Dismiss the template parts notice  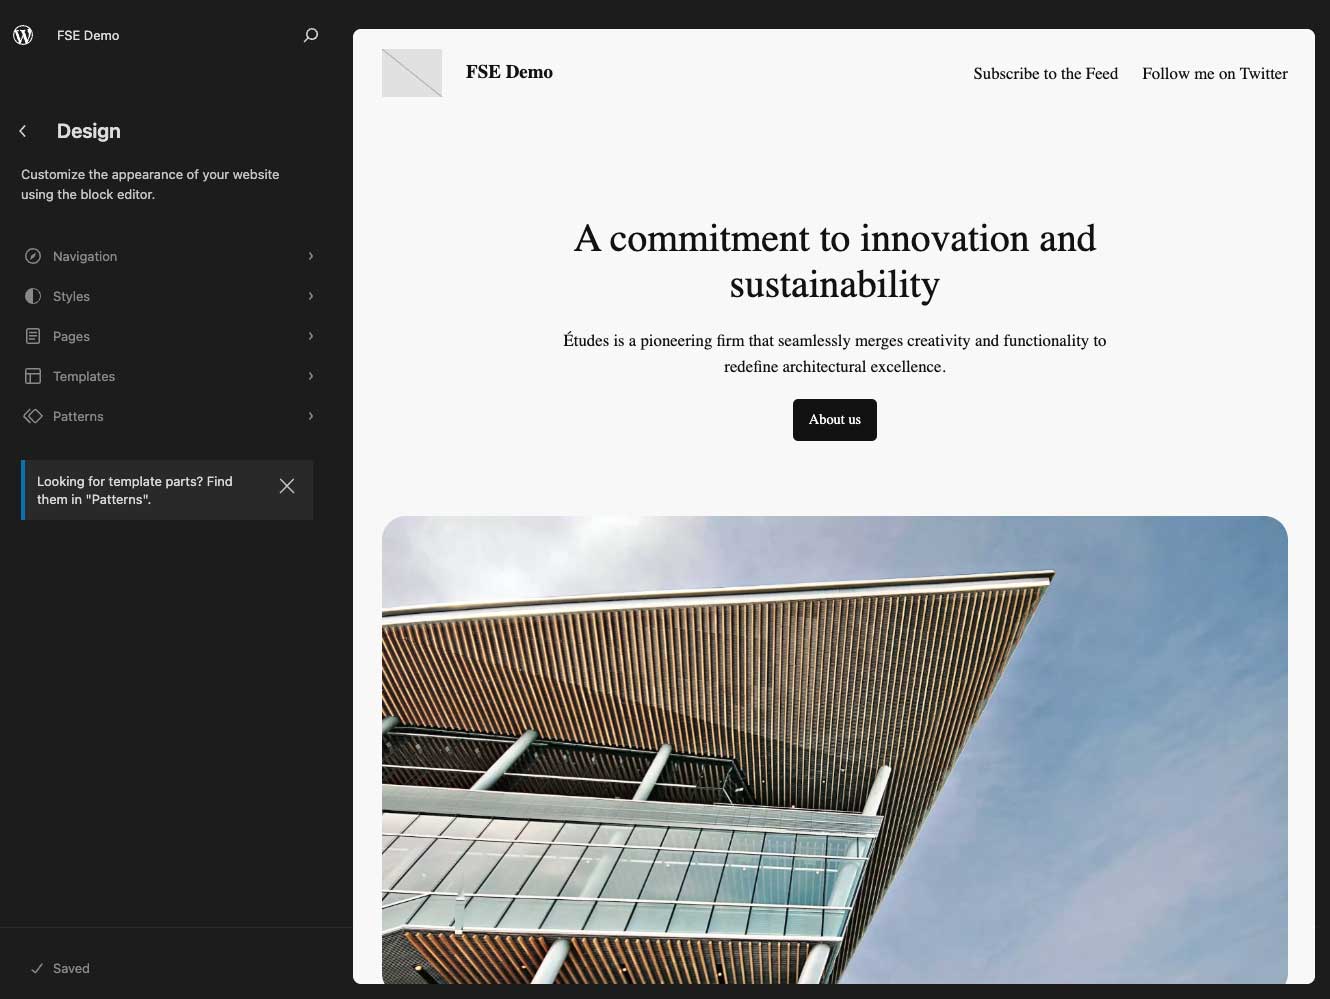click(x=287, y=486)
